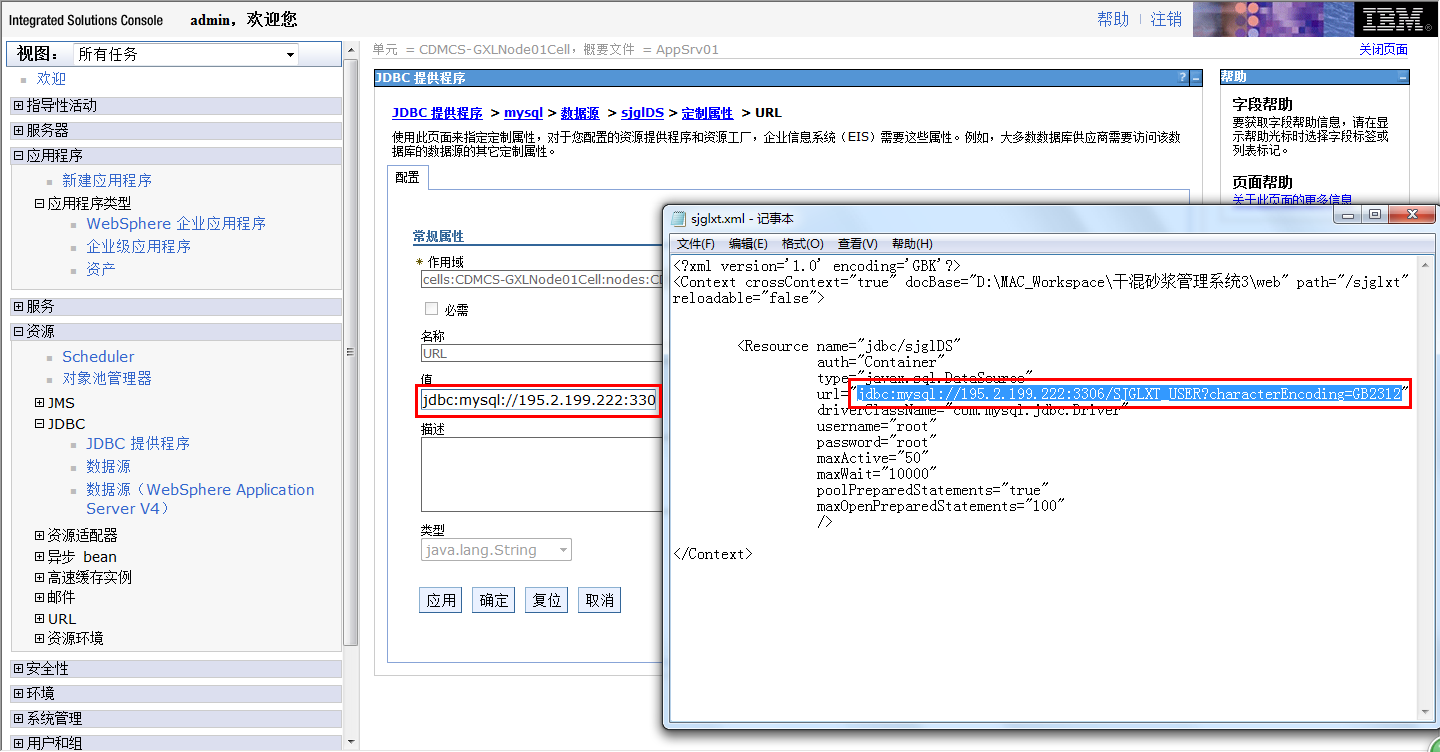Image resolution: width=1440 pixels, height=752 pixels.
Task: Open the 帮助 link in top banner
Action: click(1113, 19)
